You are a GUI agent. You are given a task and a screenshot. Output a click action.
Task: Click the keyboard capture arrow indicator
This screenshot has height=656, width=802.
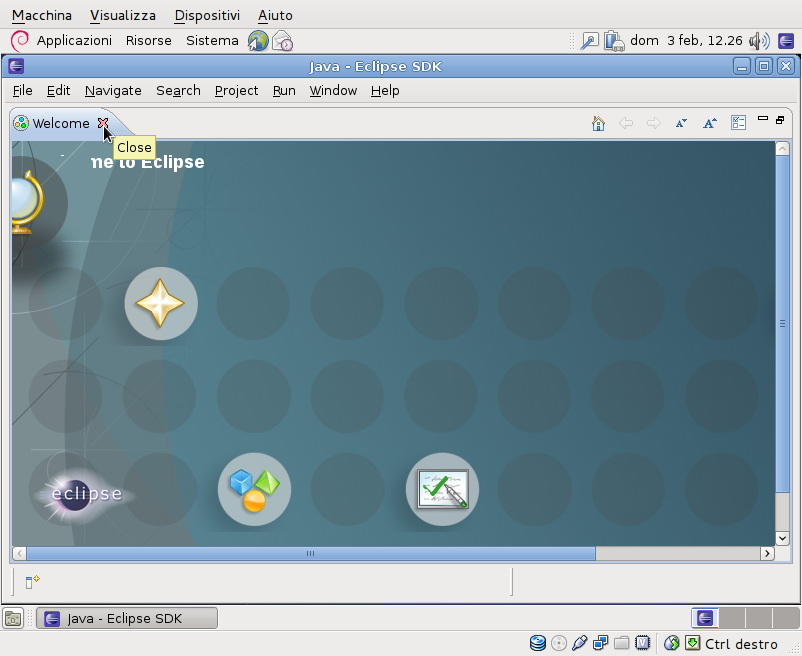click(693, 643)
